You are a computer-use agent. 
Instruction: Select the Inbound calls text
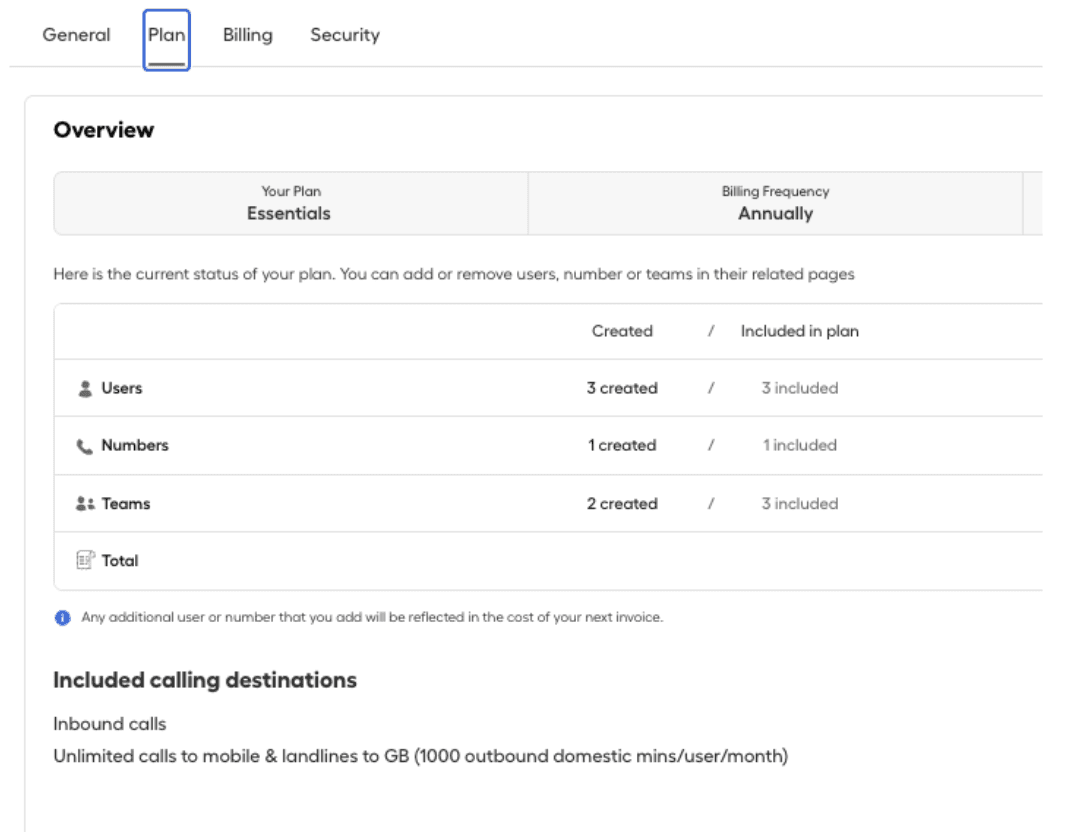[110, 723]
